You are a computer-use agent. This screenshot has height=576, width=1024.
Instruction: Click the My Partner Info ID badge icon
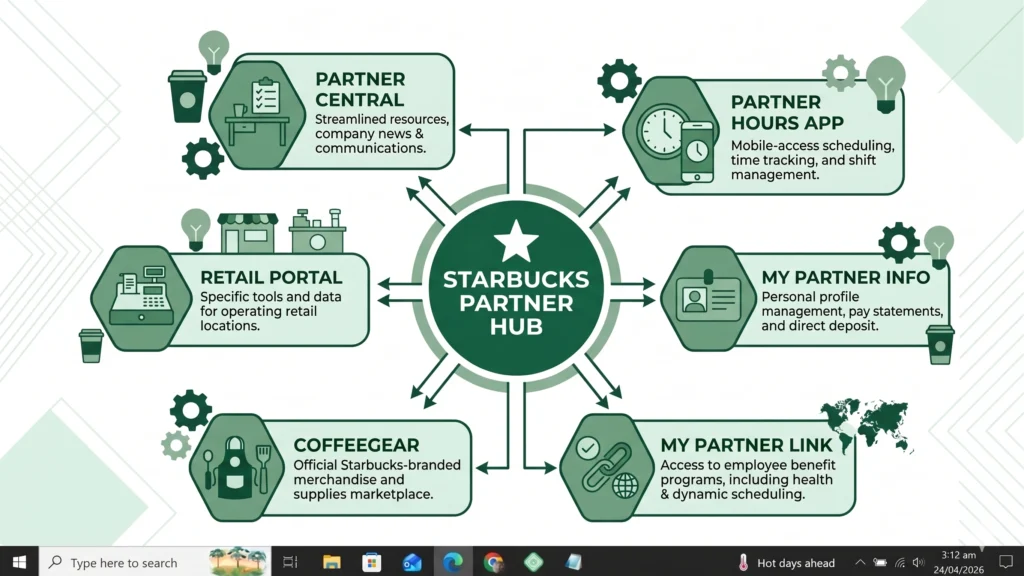click(709, 298)
